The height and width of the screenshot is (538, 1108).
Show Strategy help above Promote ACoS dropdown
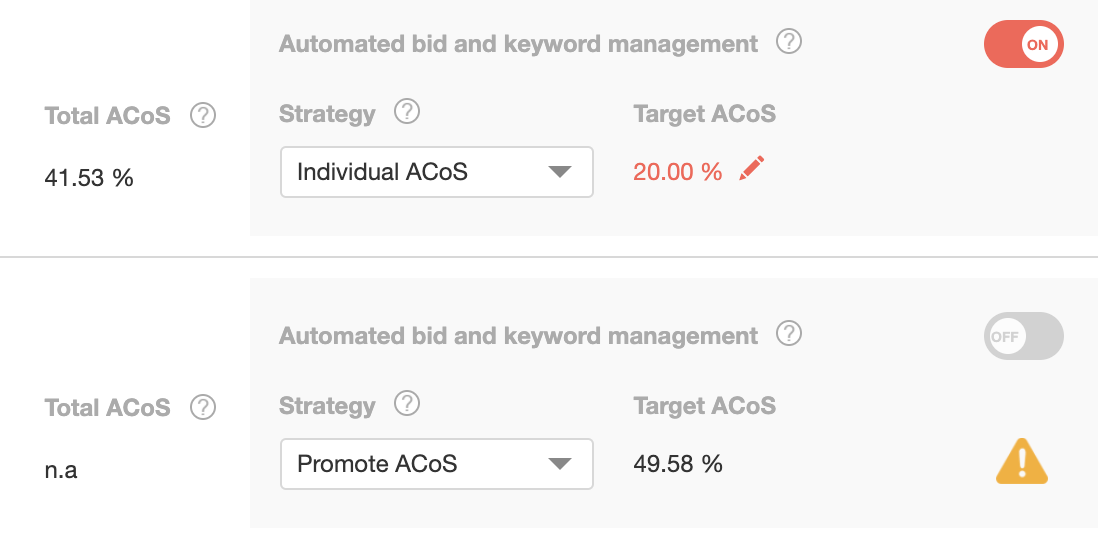[x=407, y=404]
